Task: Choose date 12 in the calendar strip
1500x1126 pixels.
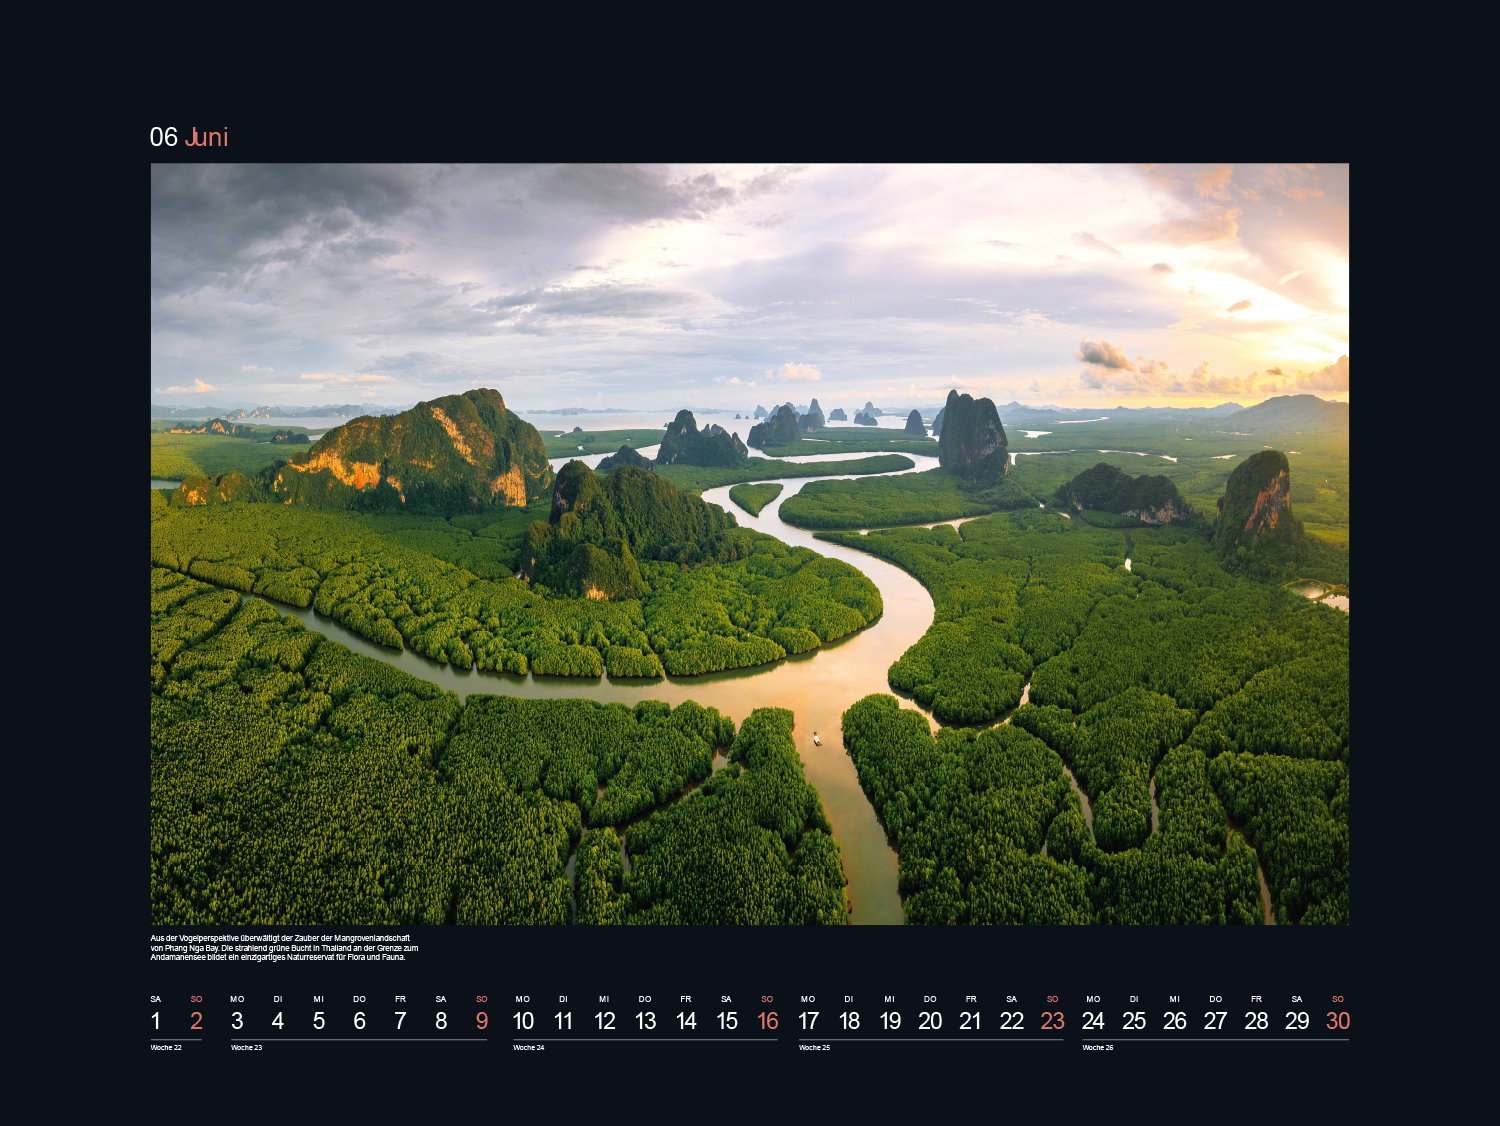Action: pyautogui.click(x=605, y=1021)
